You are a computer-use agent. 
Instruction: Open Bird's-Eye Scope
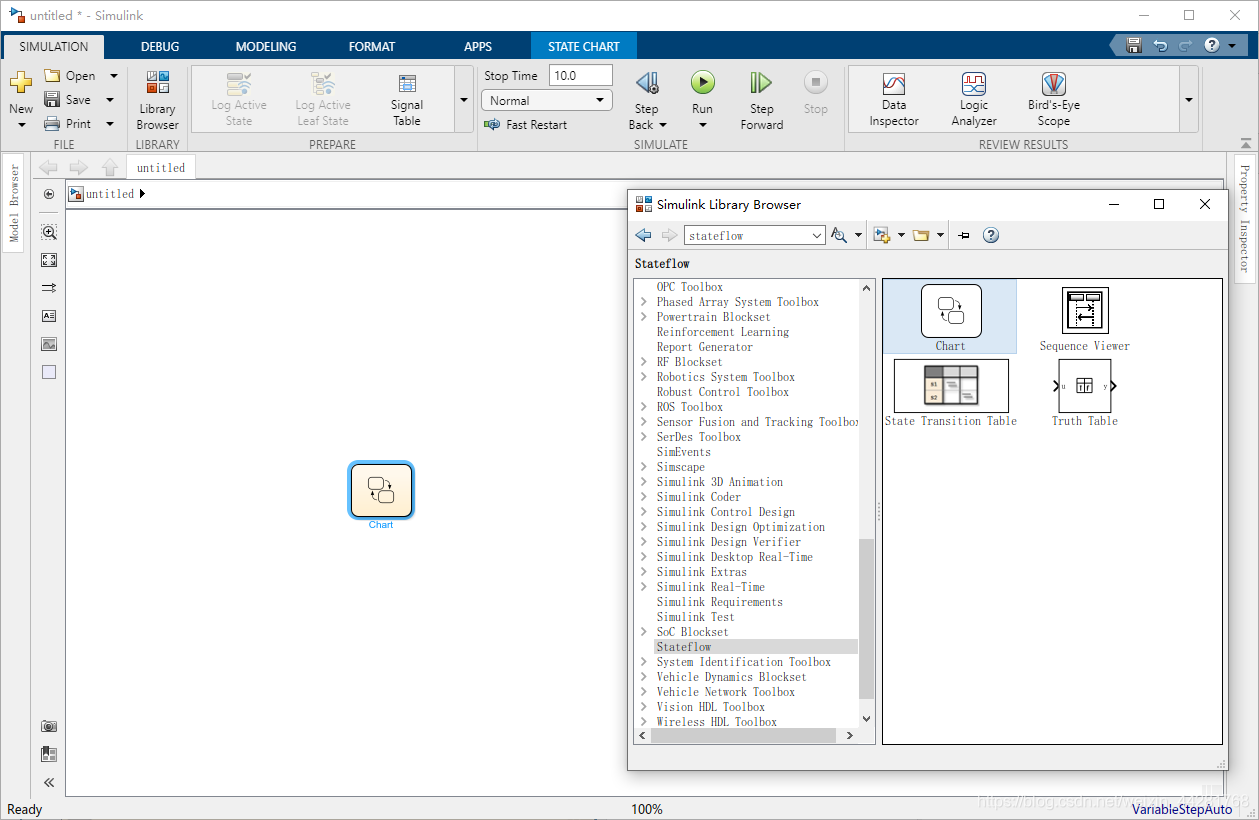point(1054,100)
